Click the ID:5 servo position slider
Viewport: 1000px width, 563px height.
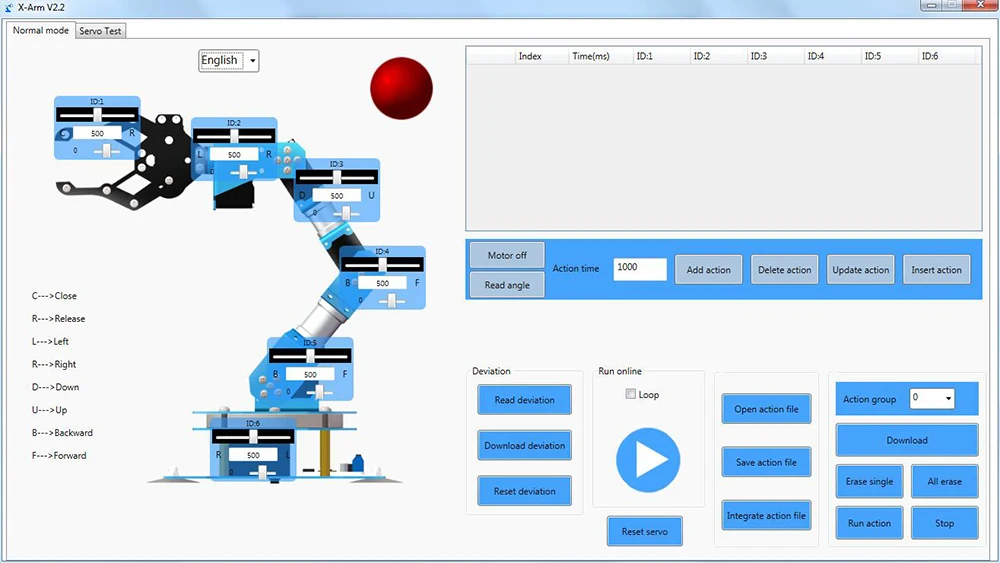coord(310,356)
